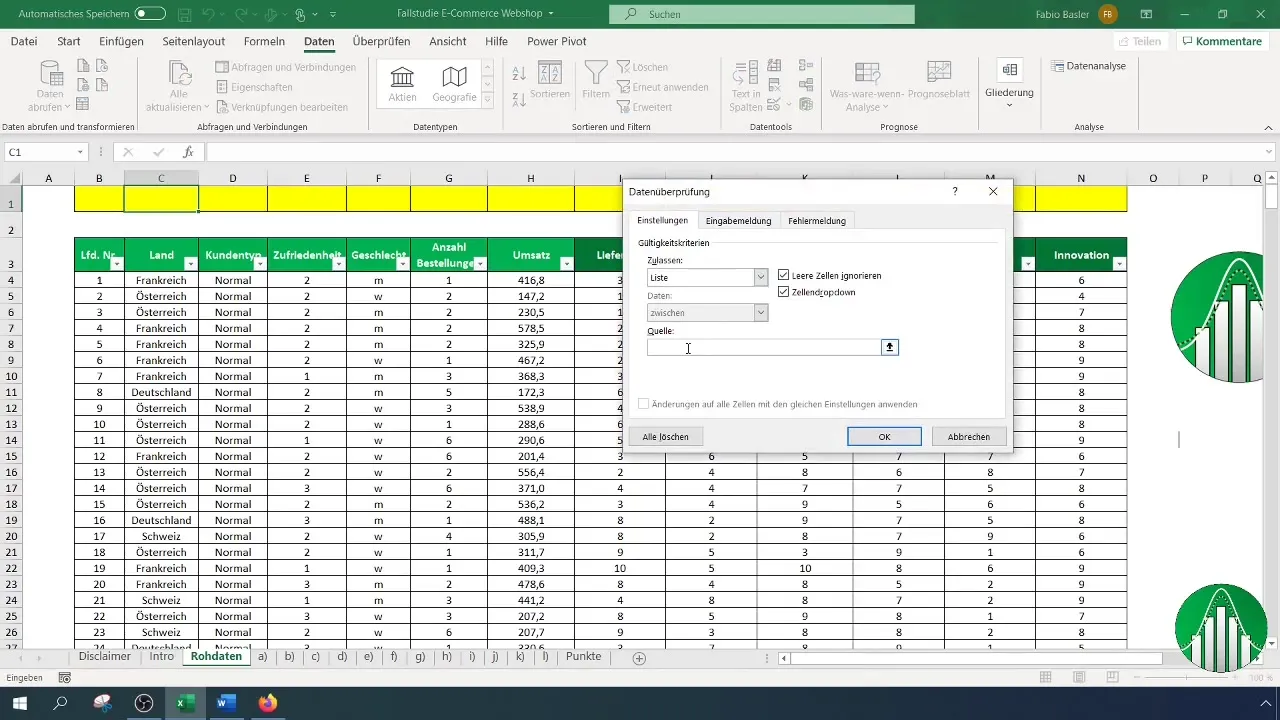Confirm the dialog with OK
The image size is (1280, 720).
[x=884, y=437]
